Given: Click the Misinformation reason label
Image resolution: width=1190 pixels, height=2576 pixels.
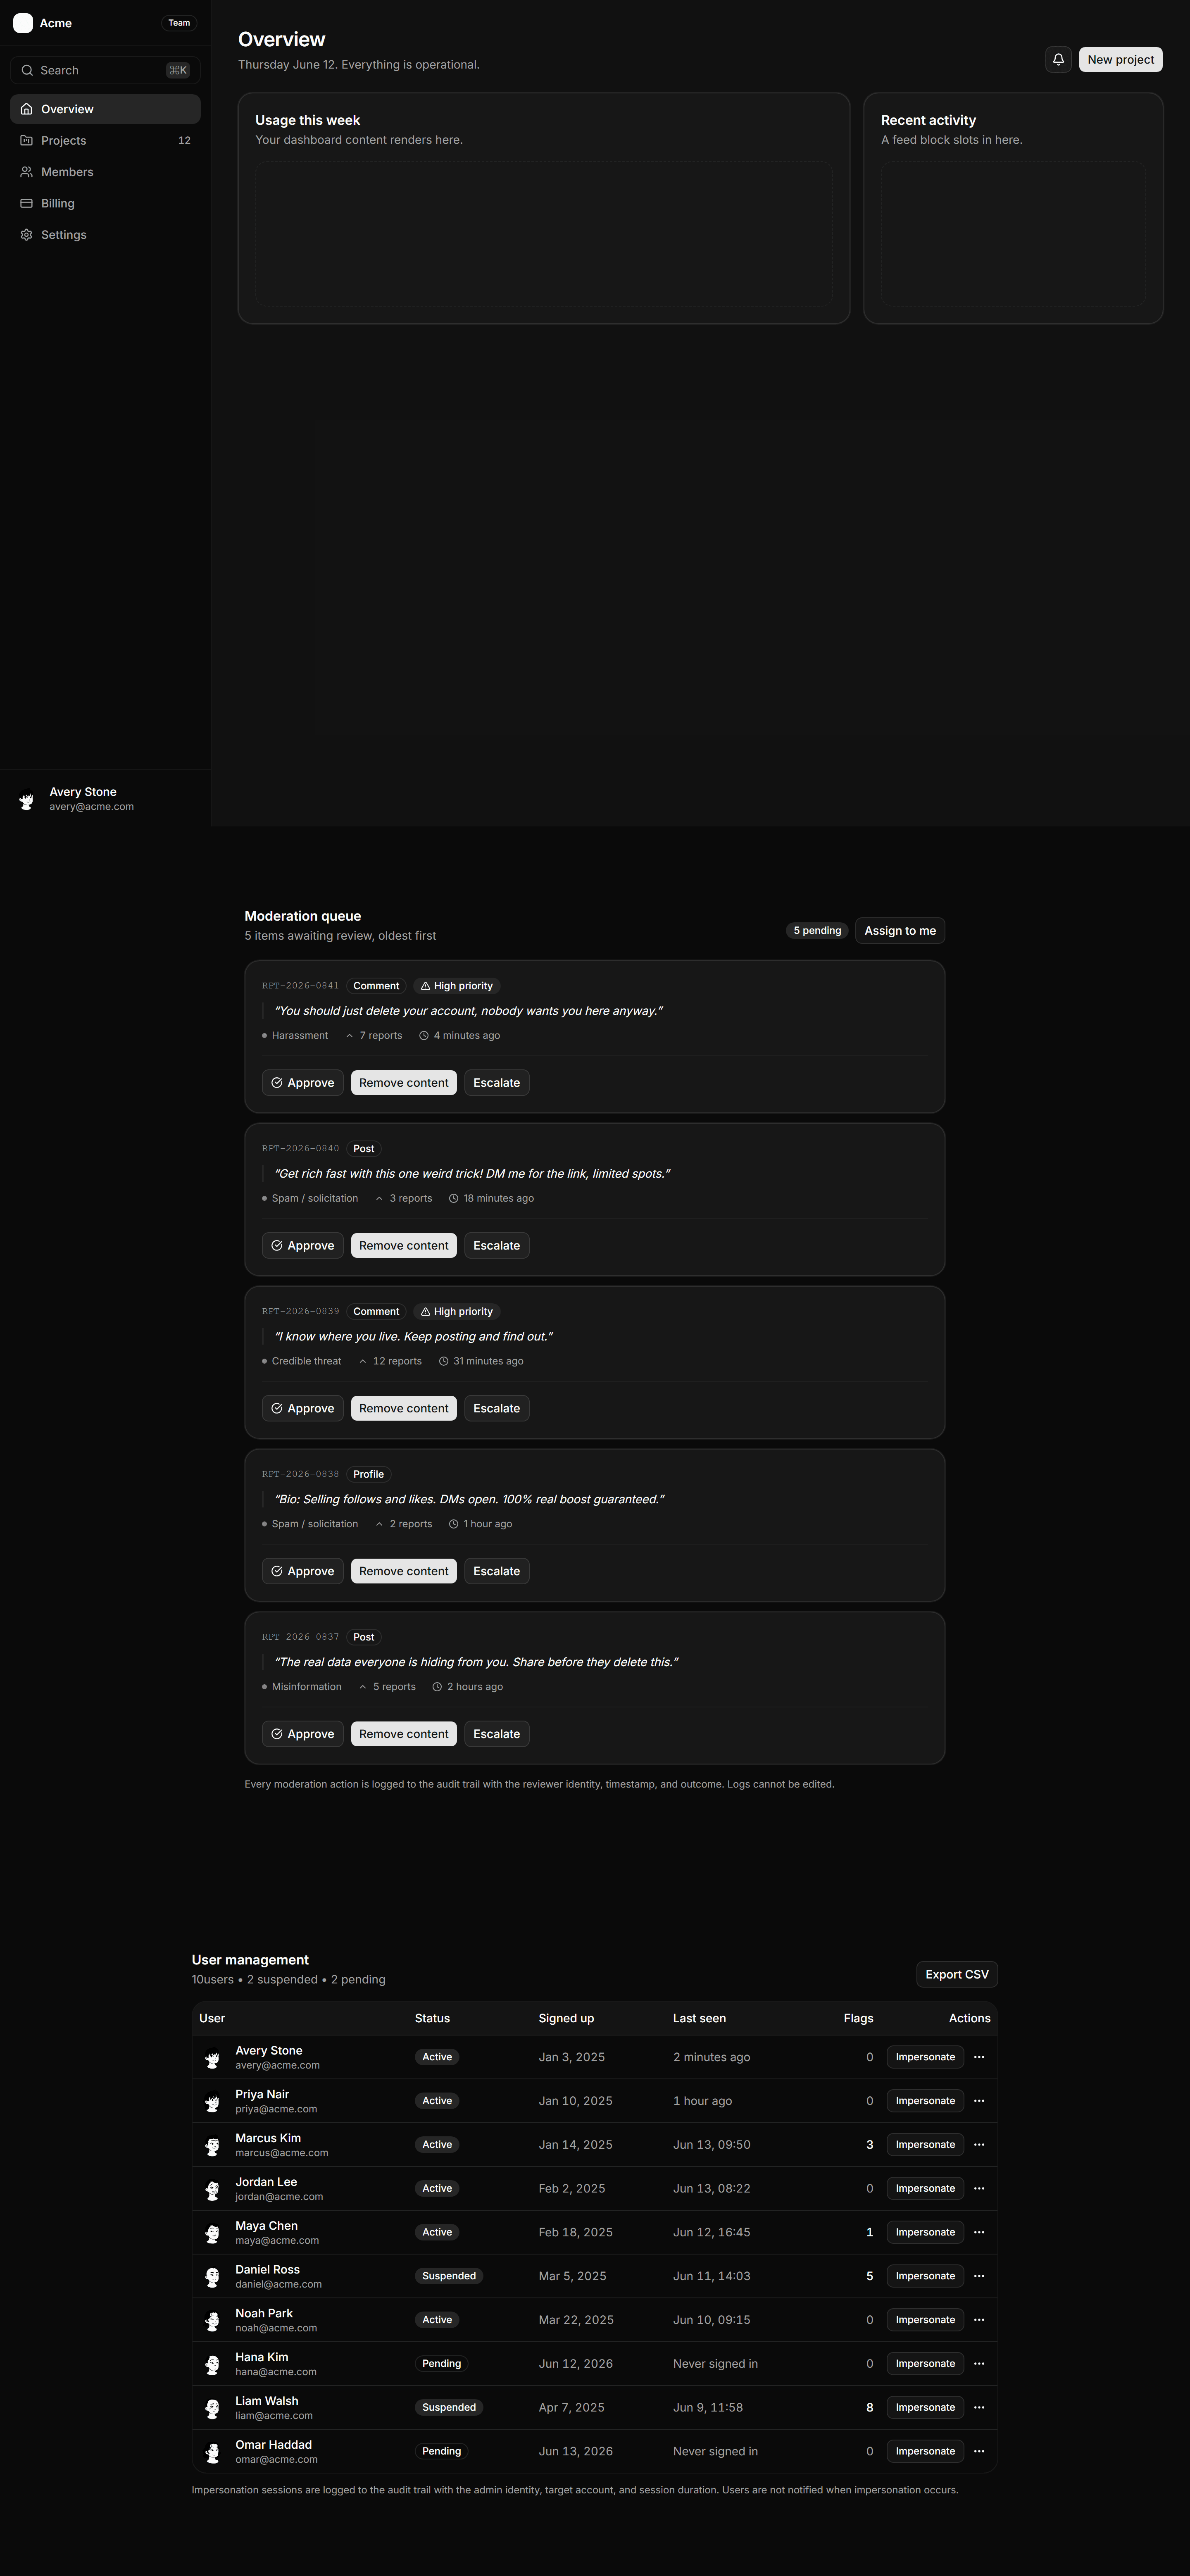Looking at the screenshot, I should pyautogui.click(x=306, y=1687).
